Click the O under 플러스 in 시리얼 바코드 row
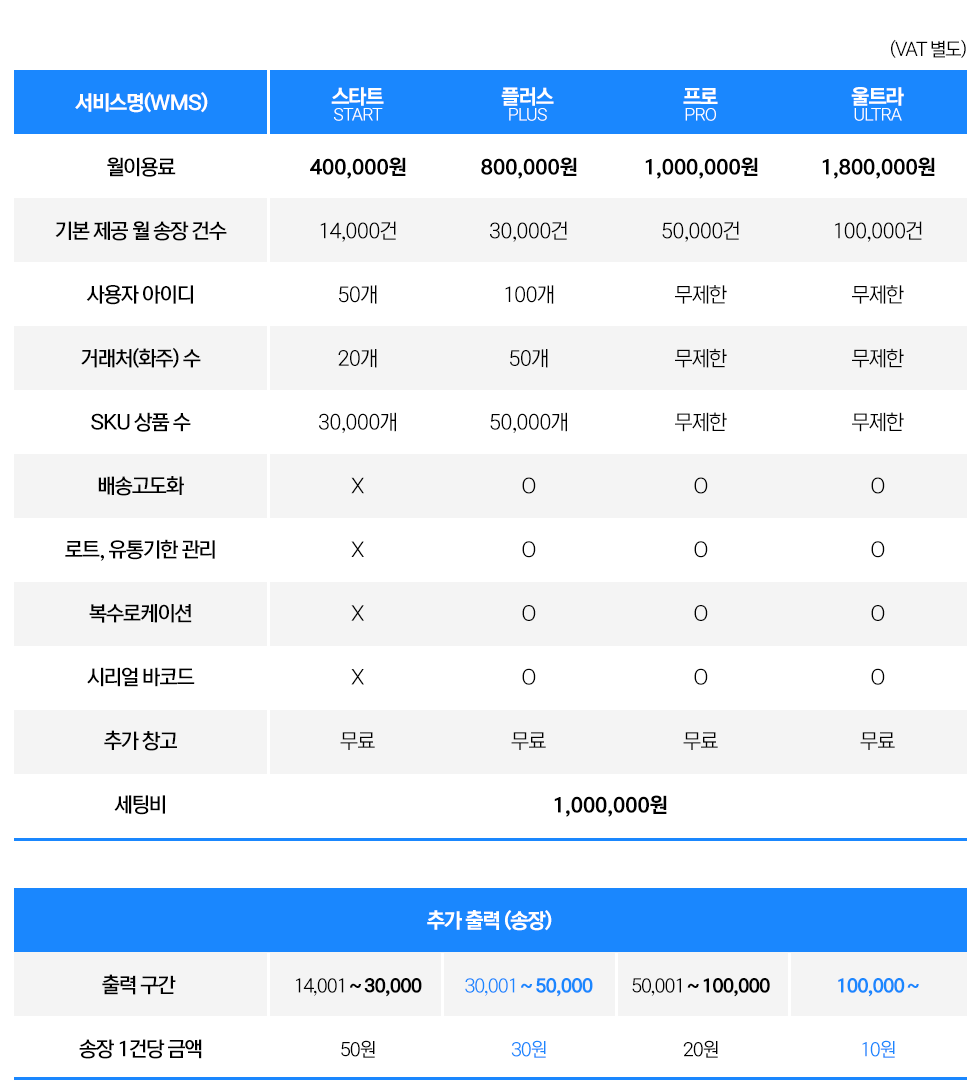Screen dimensions: 980x1091 click(528, 677)
